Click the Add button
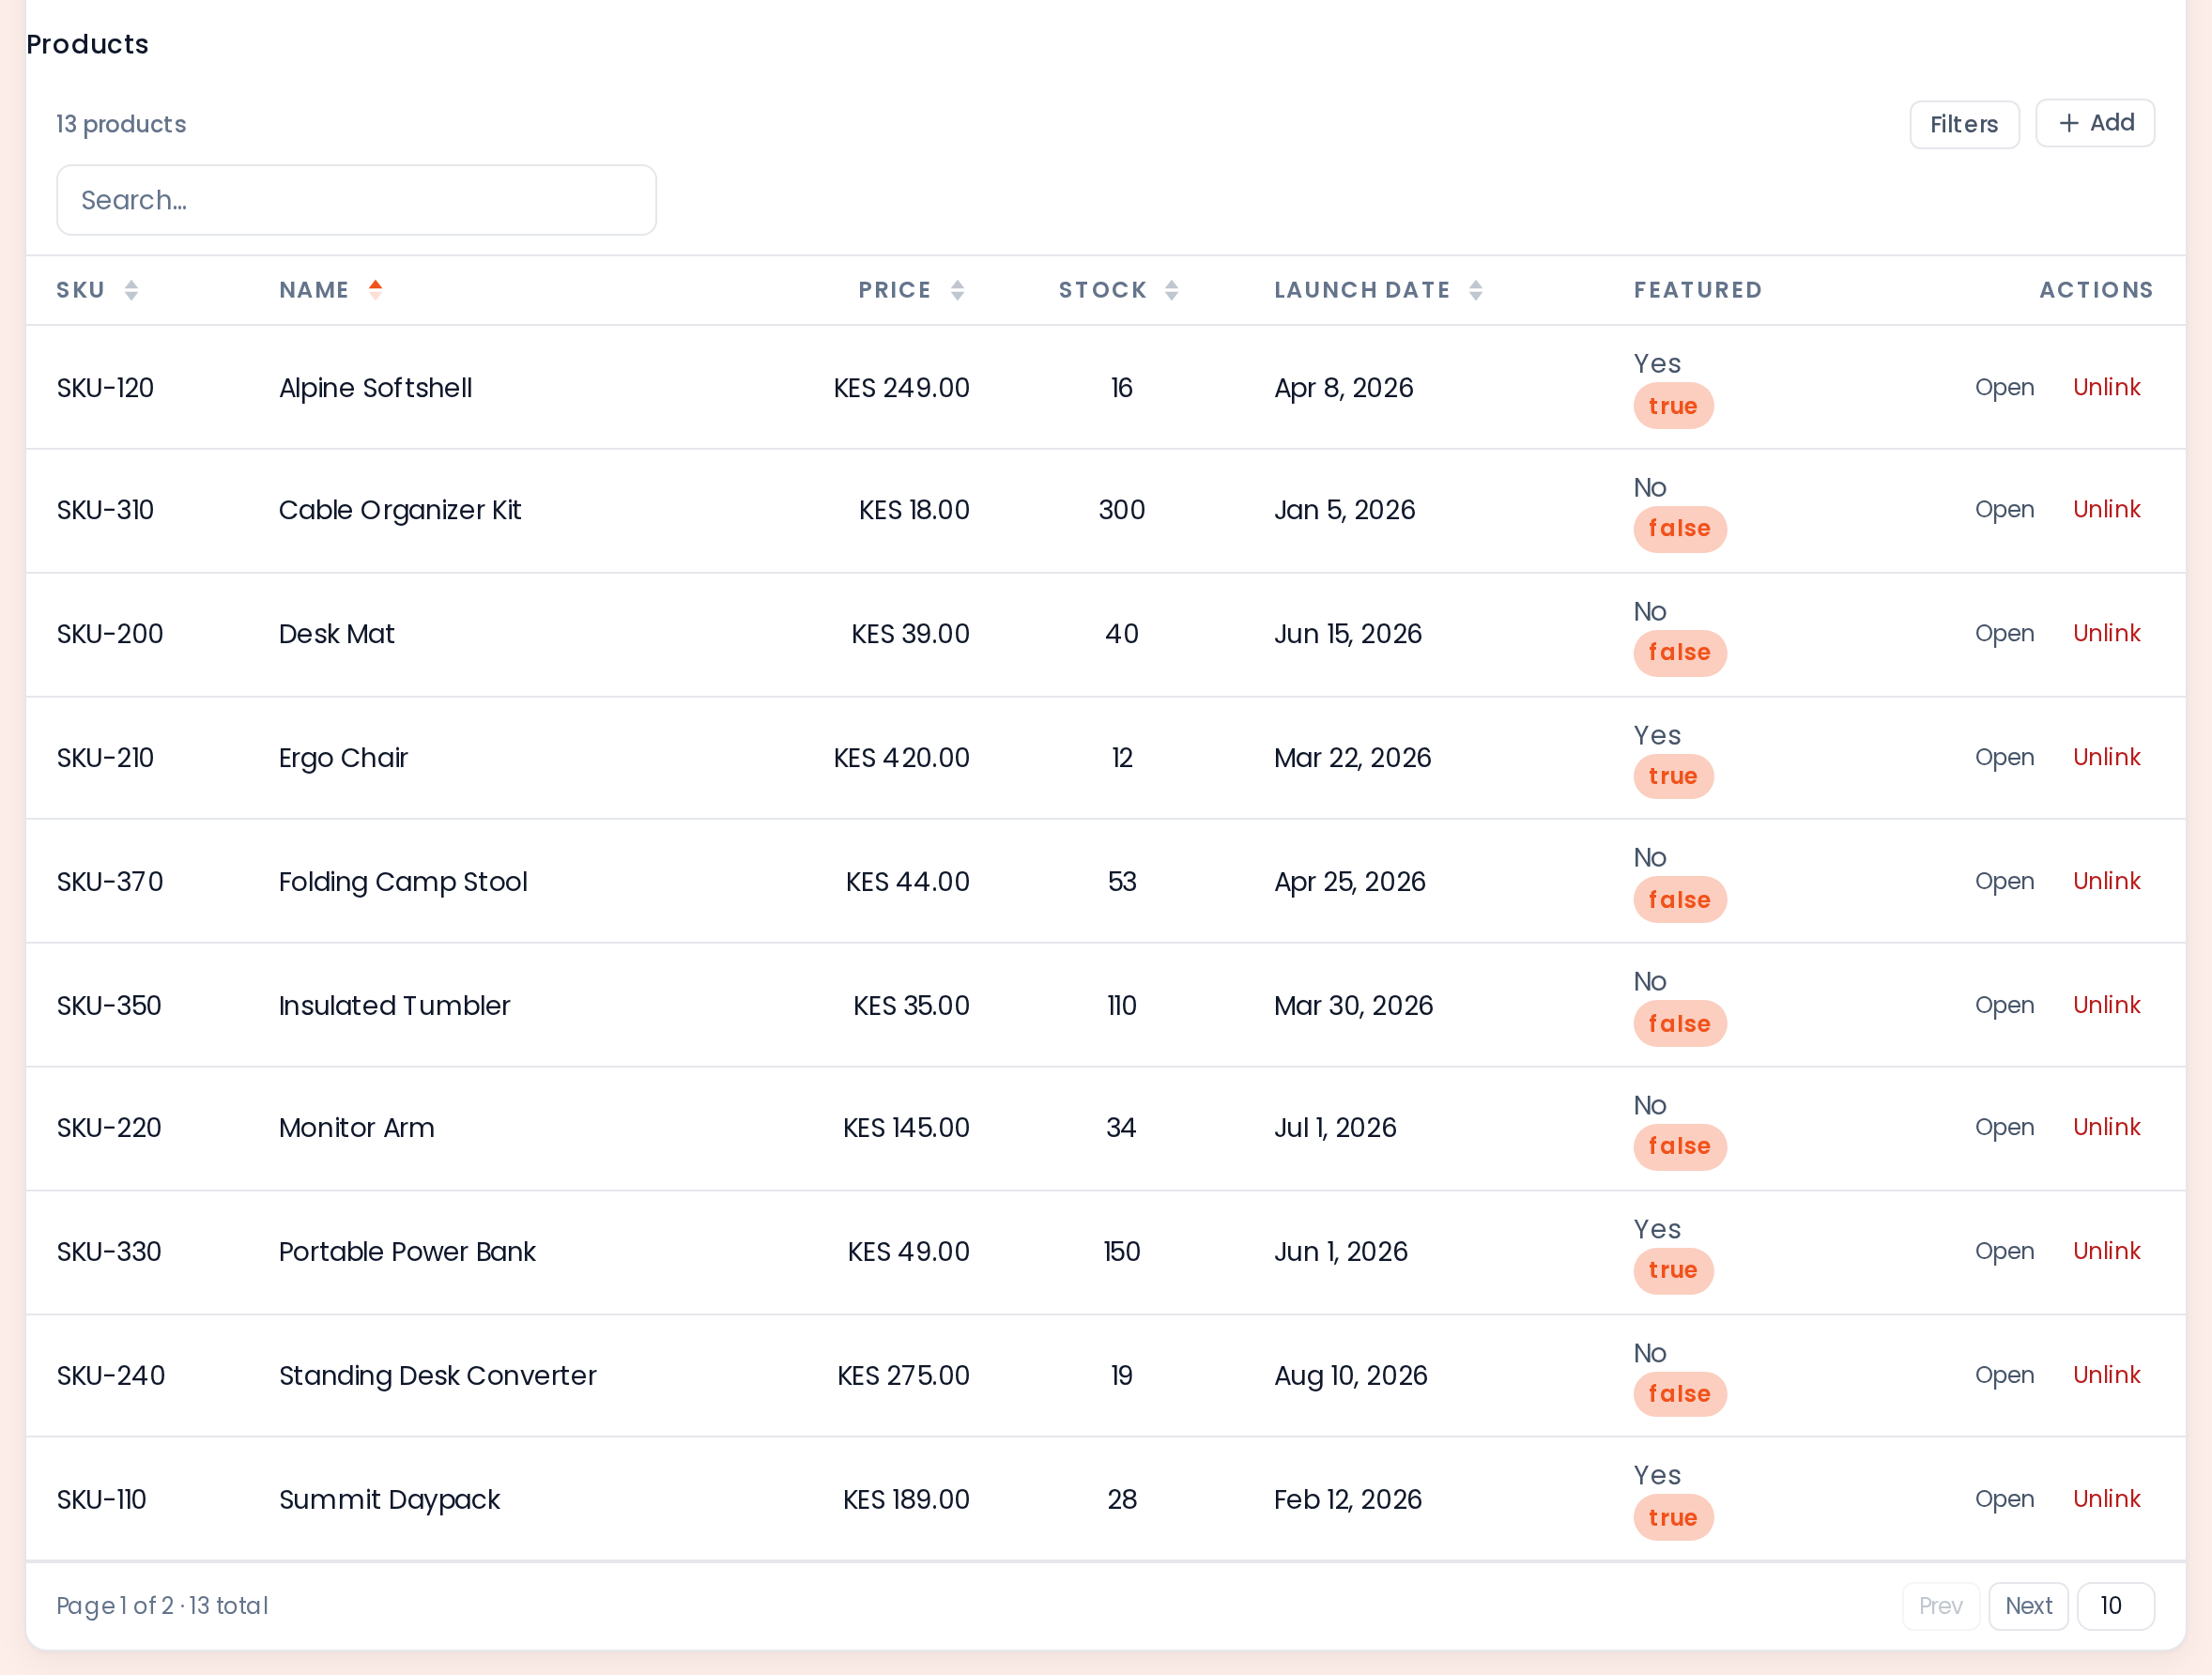The height and width of the screenshot is (1675, 2212). coord(2095,123)
